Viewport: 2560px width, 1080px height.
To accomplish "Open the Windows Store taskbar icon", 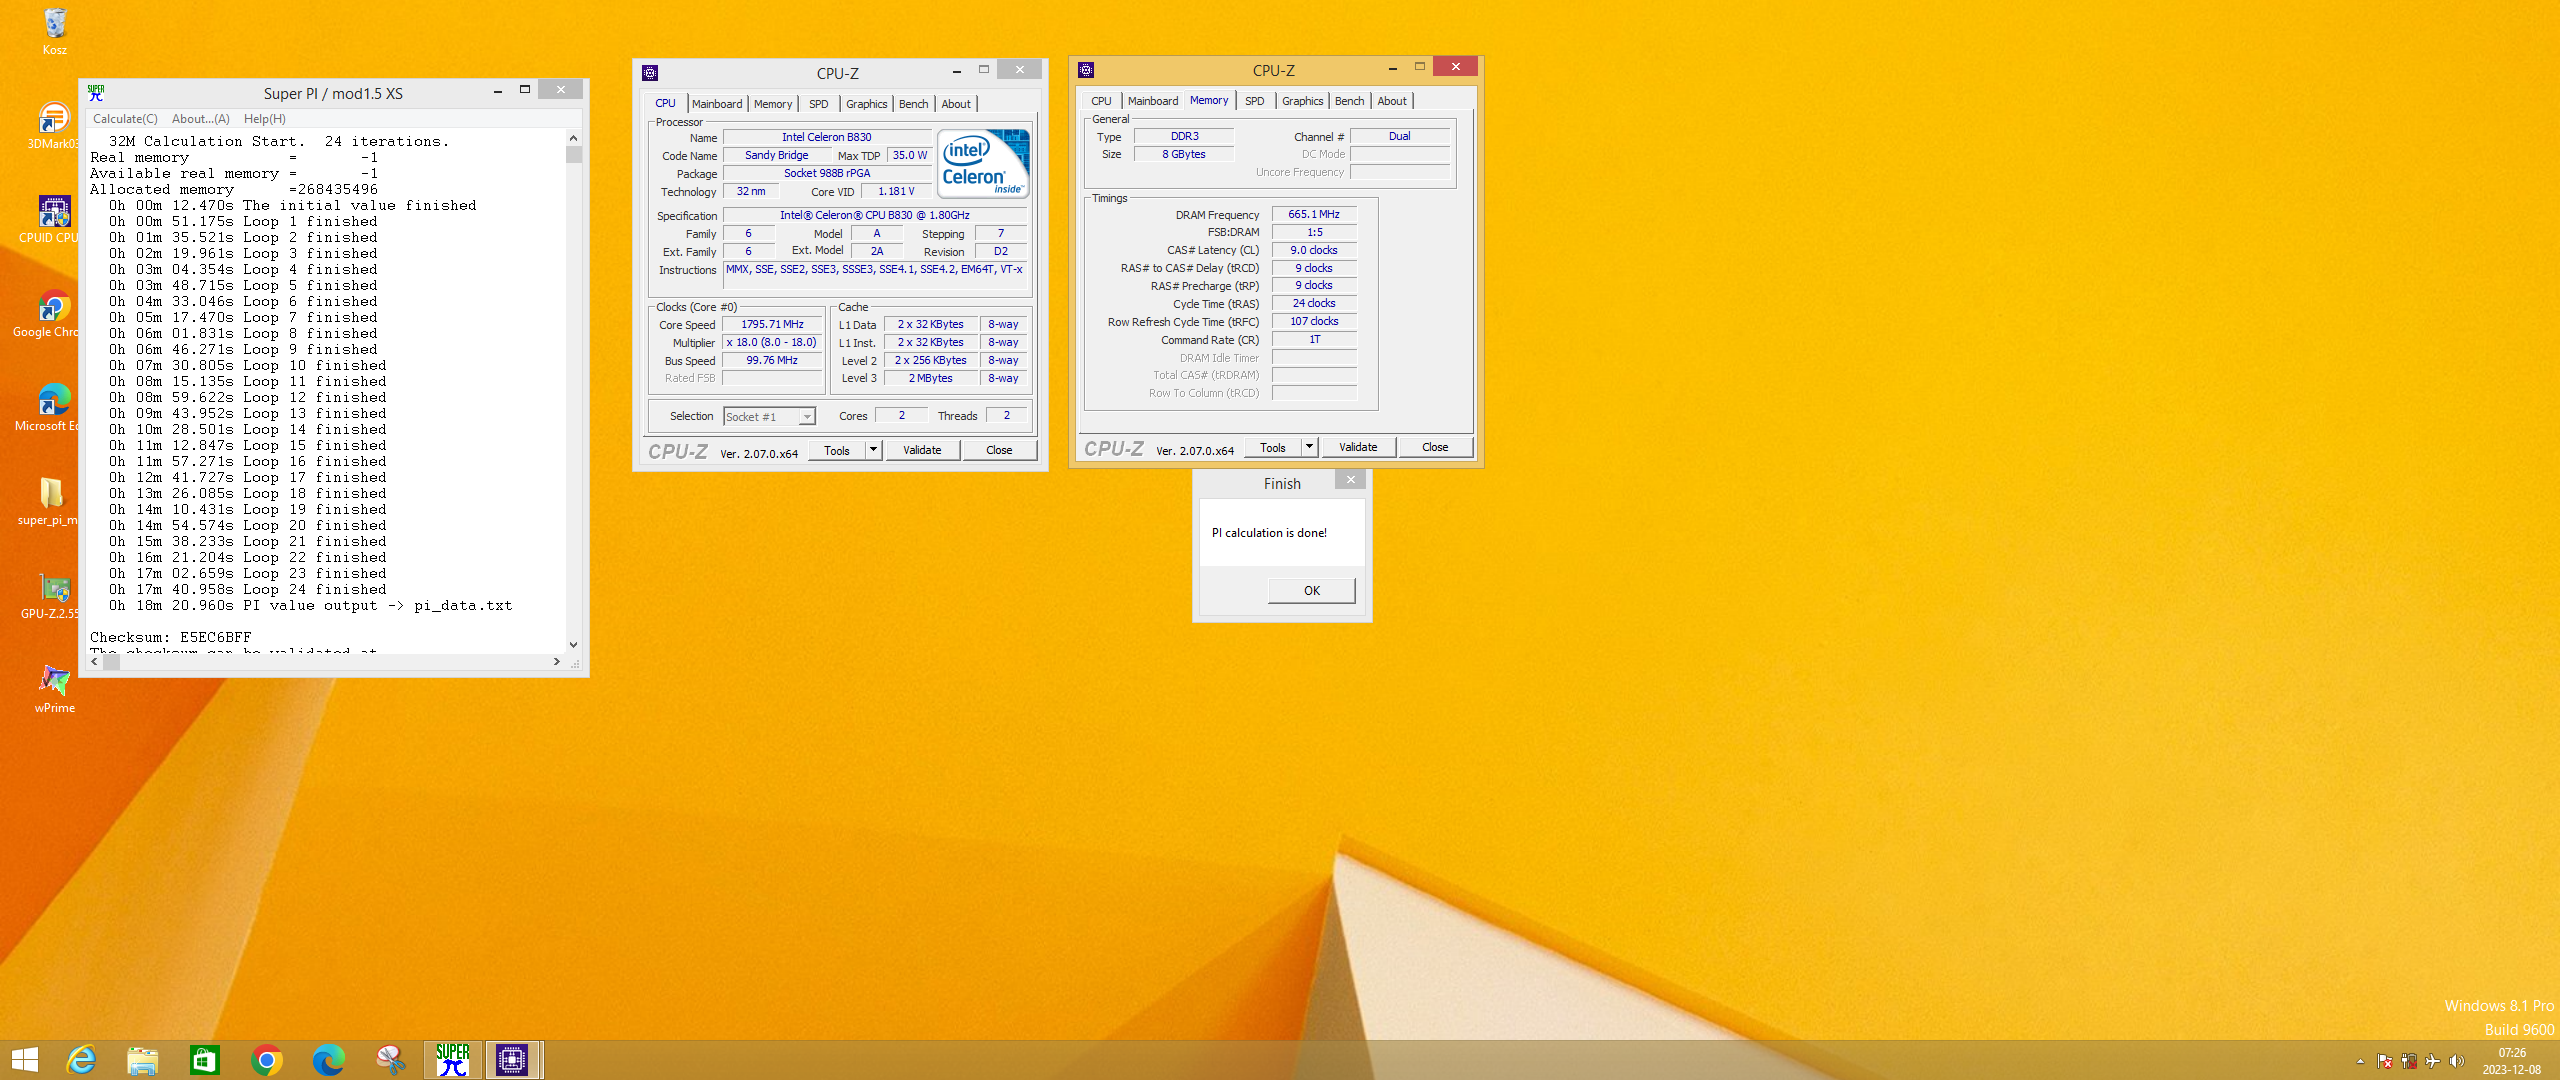I will pos(205,1060).
